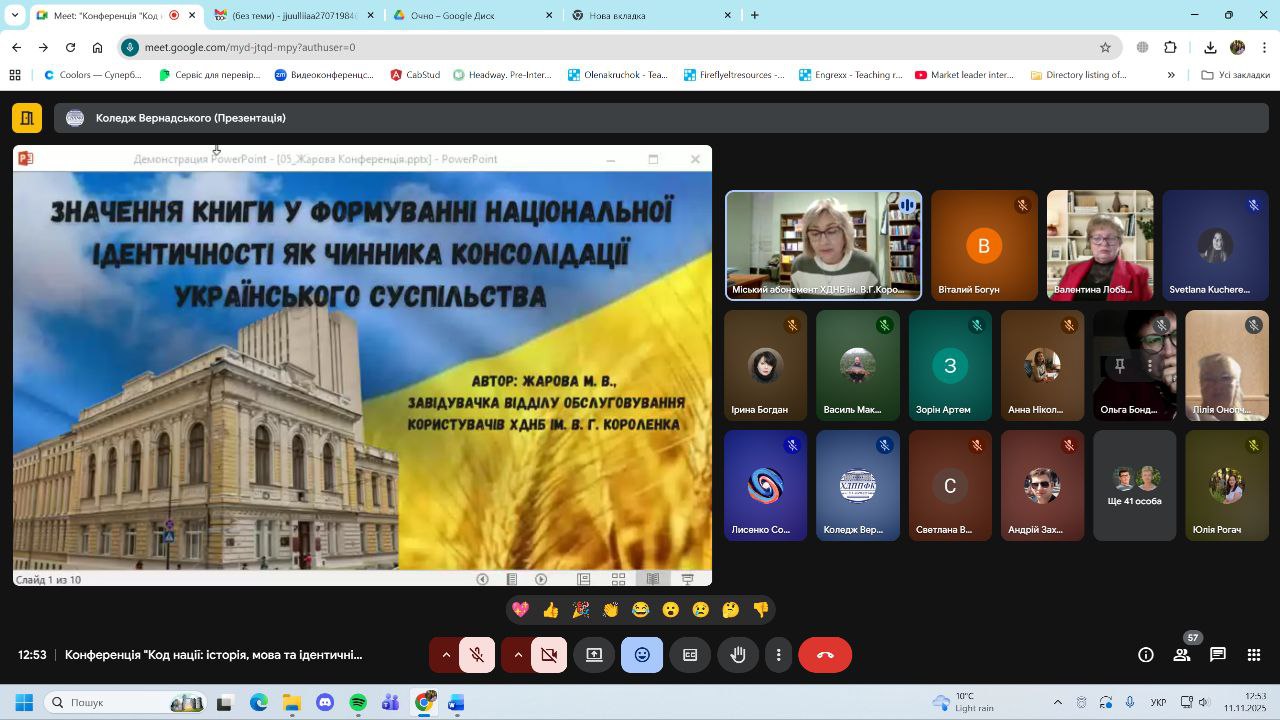Send the thumbs up reaction
Screen dimensions: 1280x720
550,610
